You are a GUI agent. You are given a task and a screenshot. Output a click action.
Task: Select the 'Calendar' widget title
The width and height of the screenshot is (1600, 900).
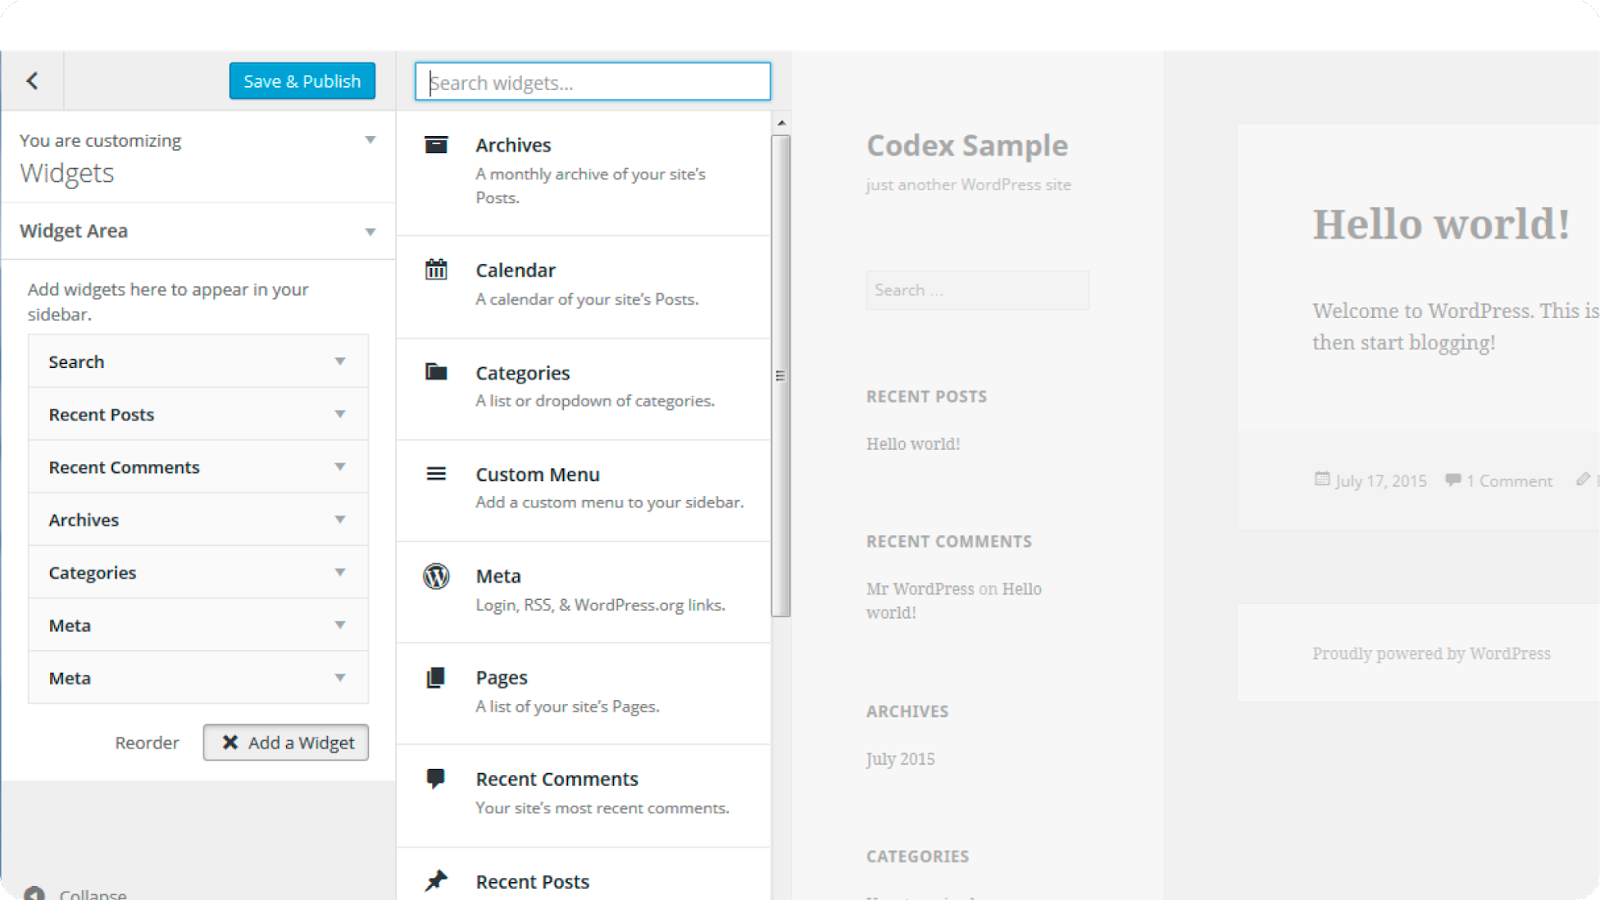point(516,270)
